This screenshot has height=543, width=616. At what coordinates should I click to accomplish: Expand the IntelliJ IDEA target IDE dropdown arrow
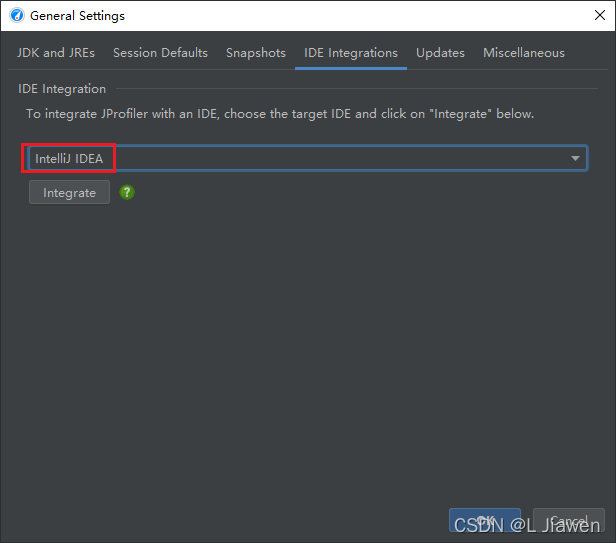(x=575, y=158)
